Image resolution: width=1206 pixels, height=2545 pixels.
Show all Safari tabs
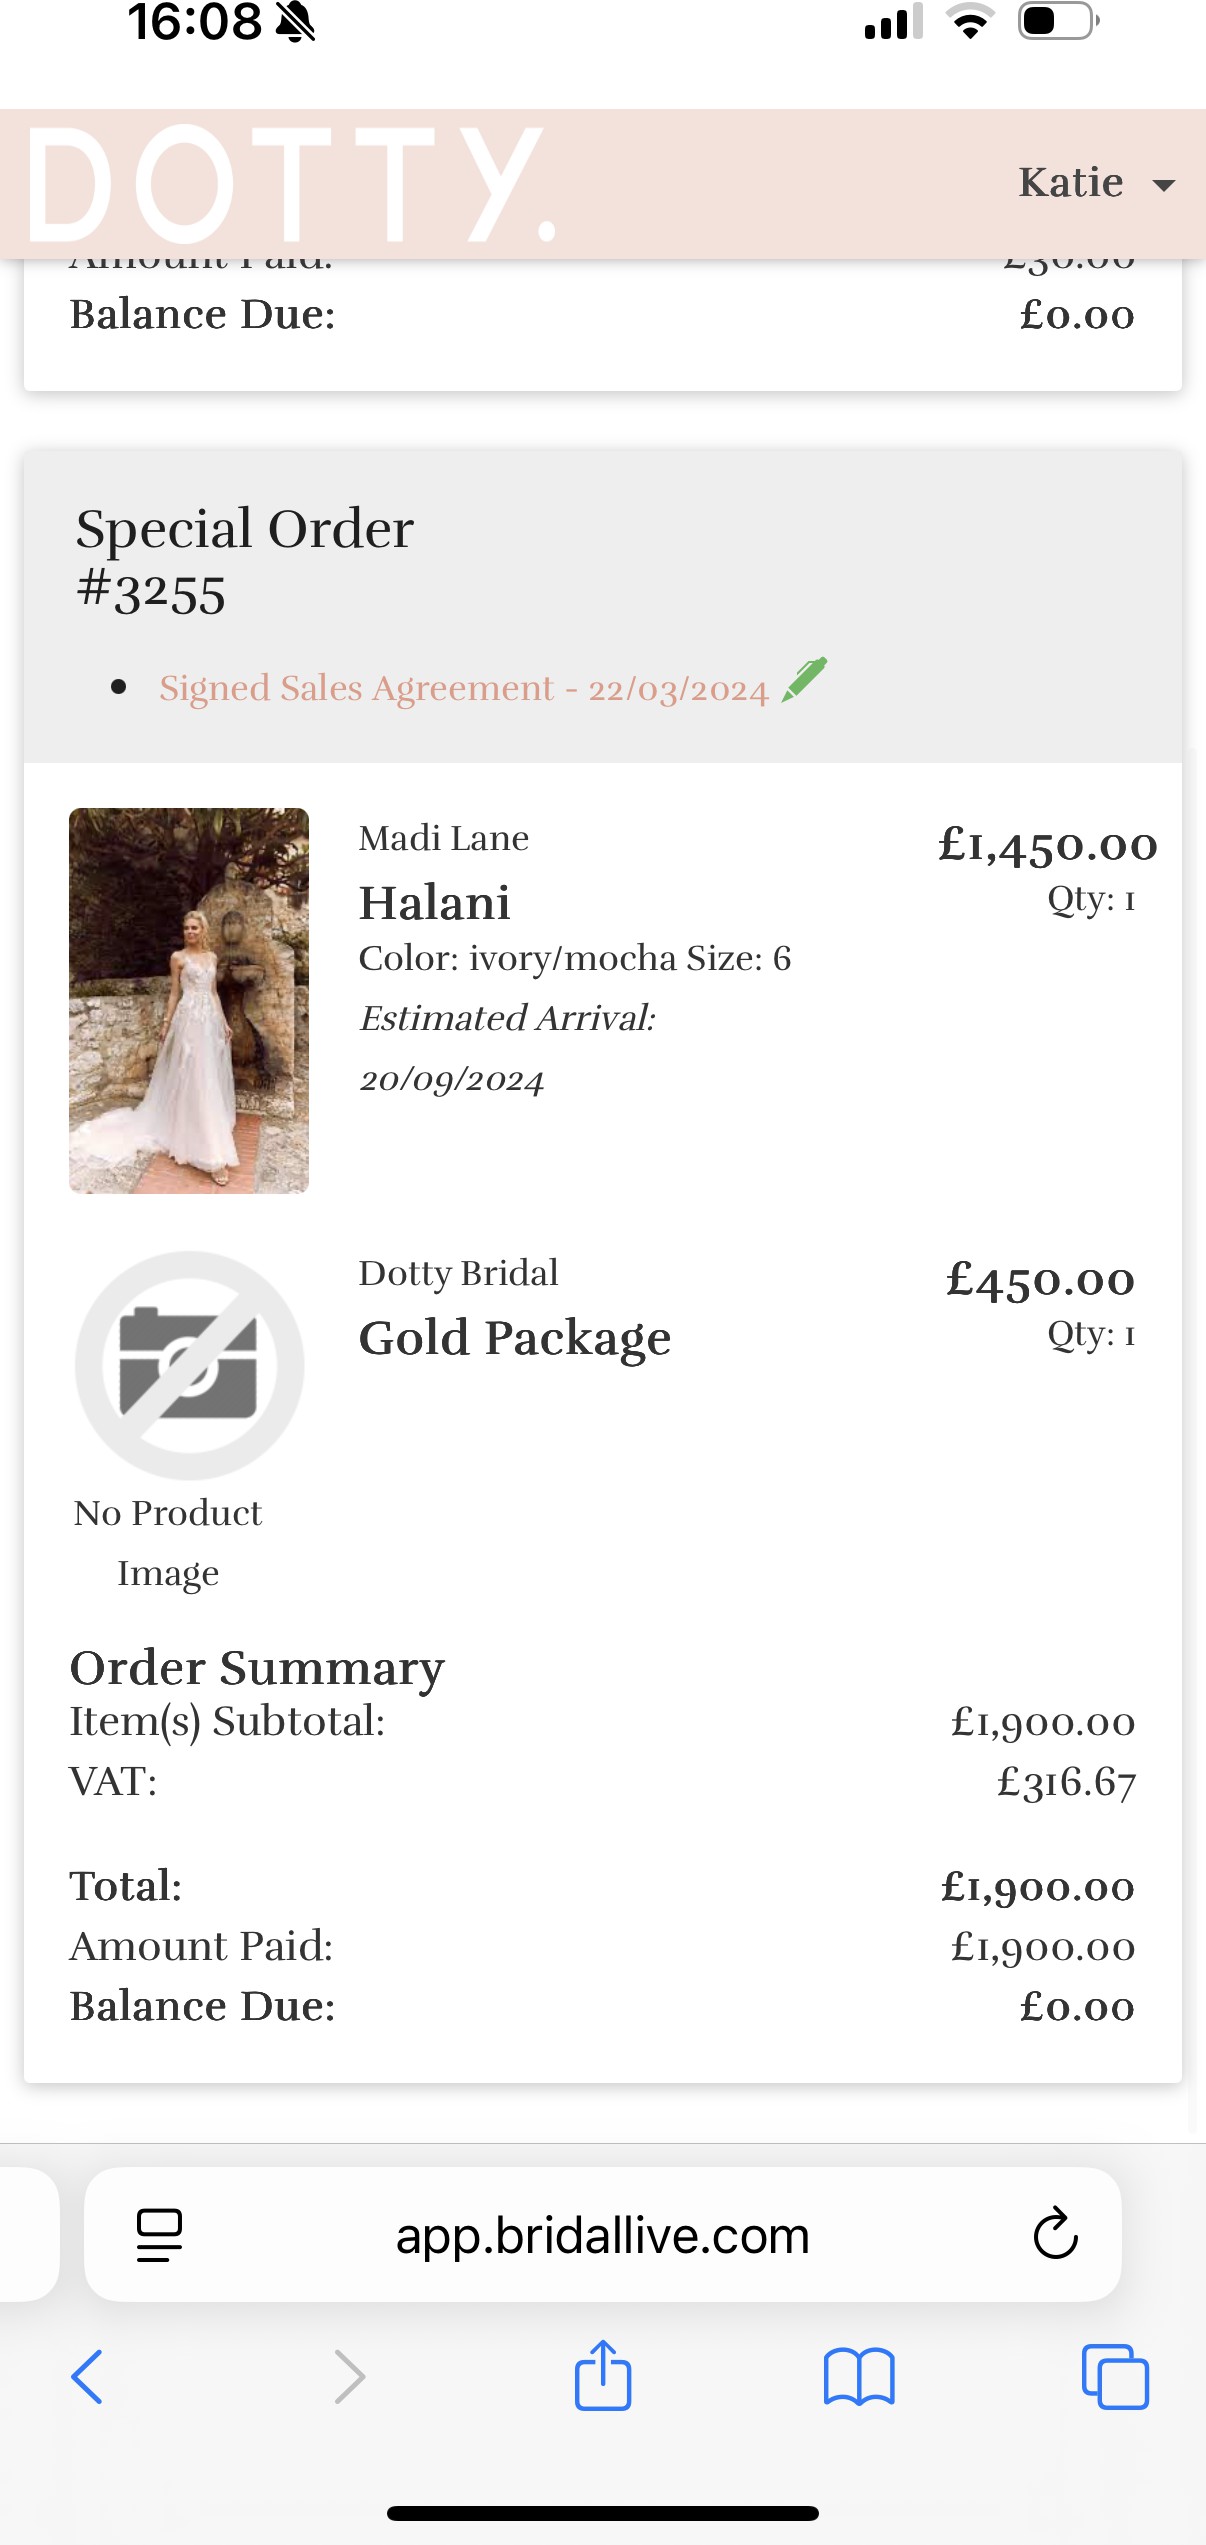[x=1115, y=2376]
